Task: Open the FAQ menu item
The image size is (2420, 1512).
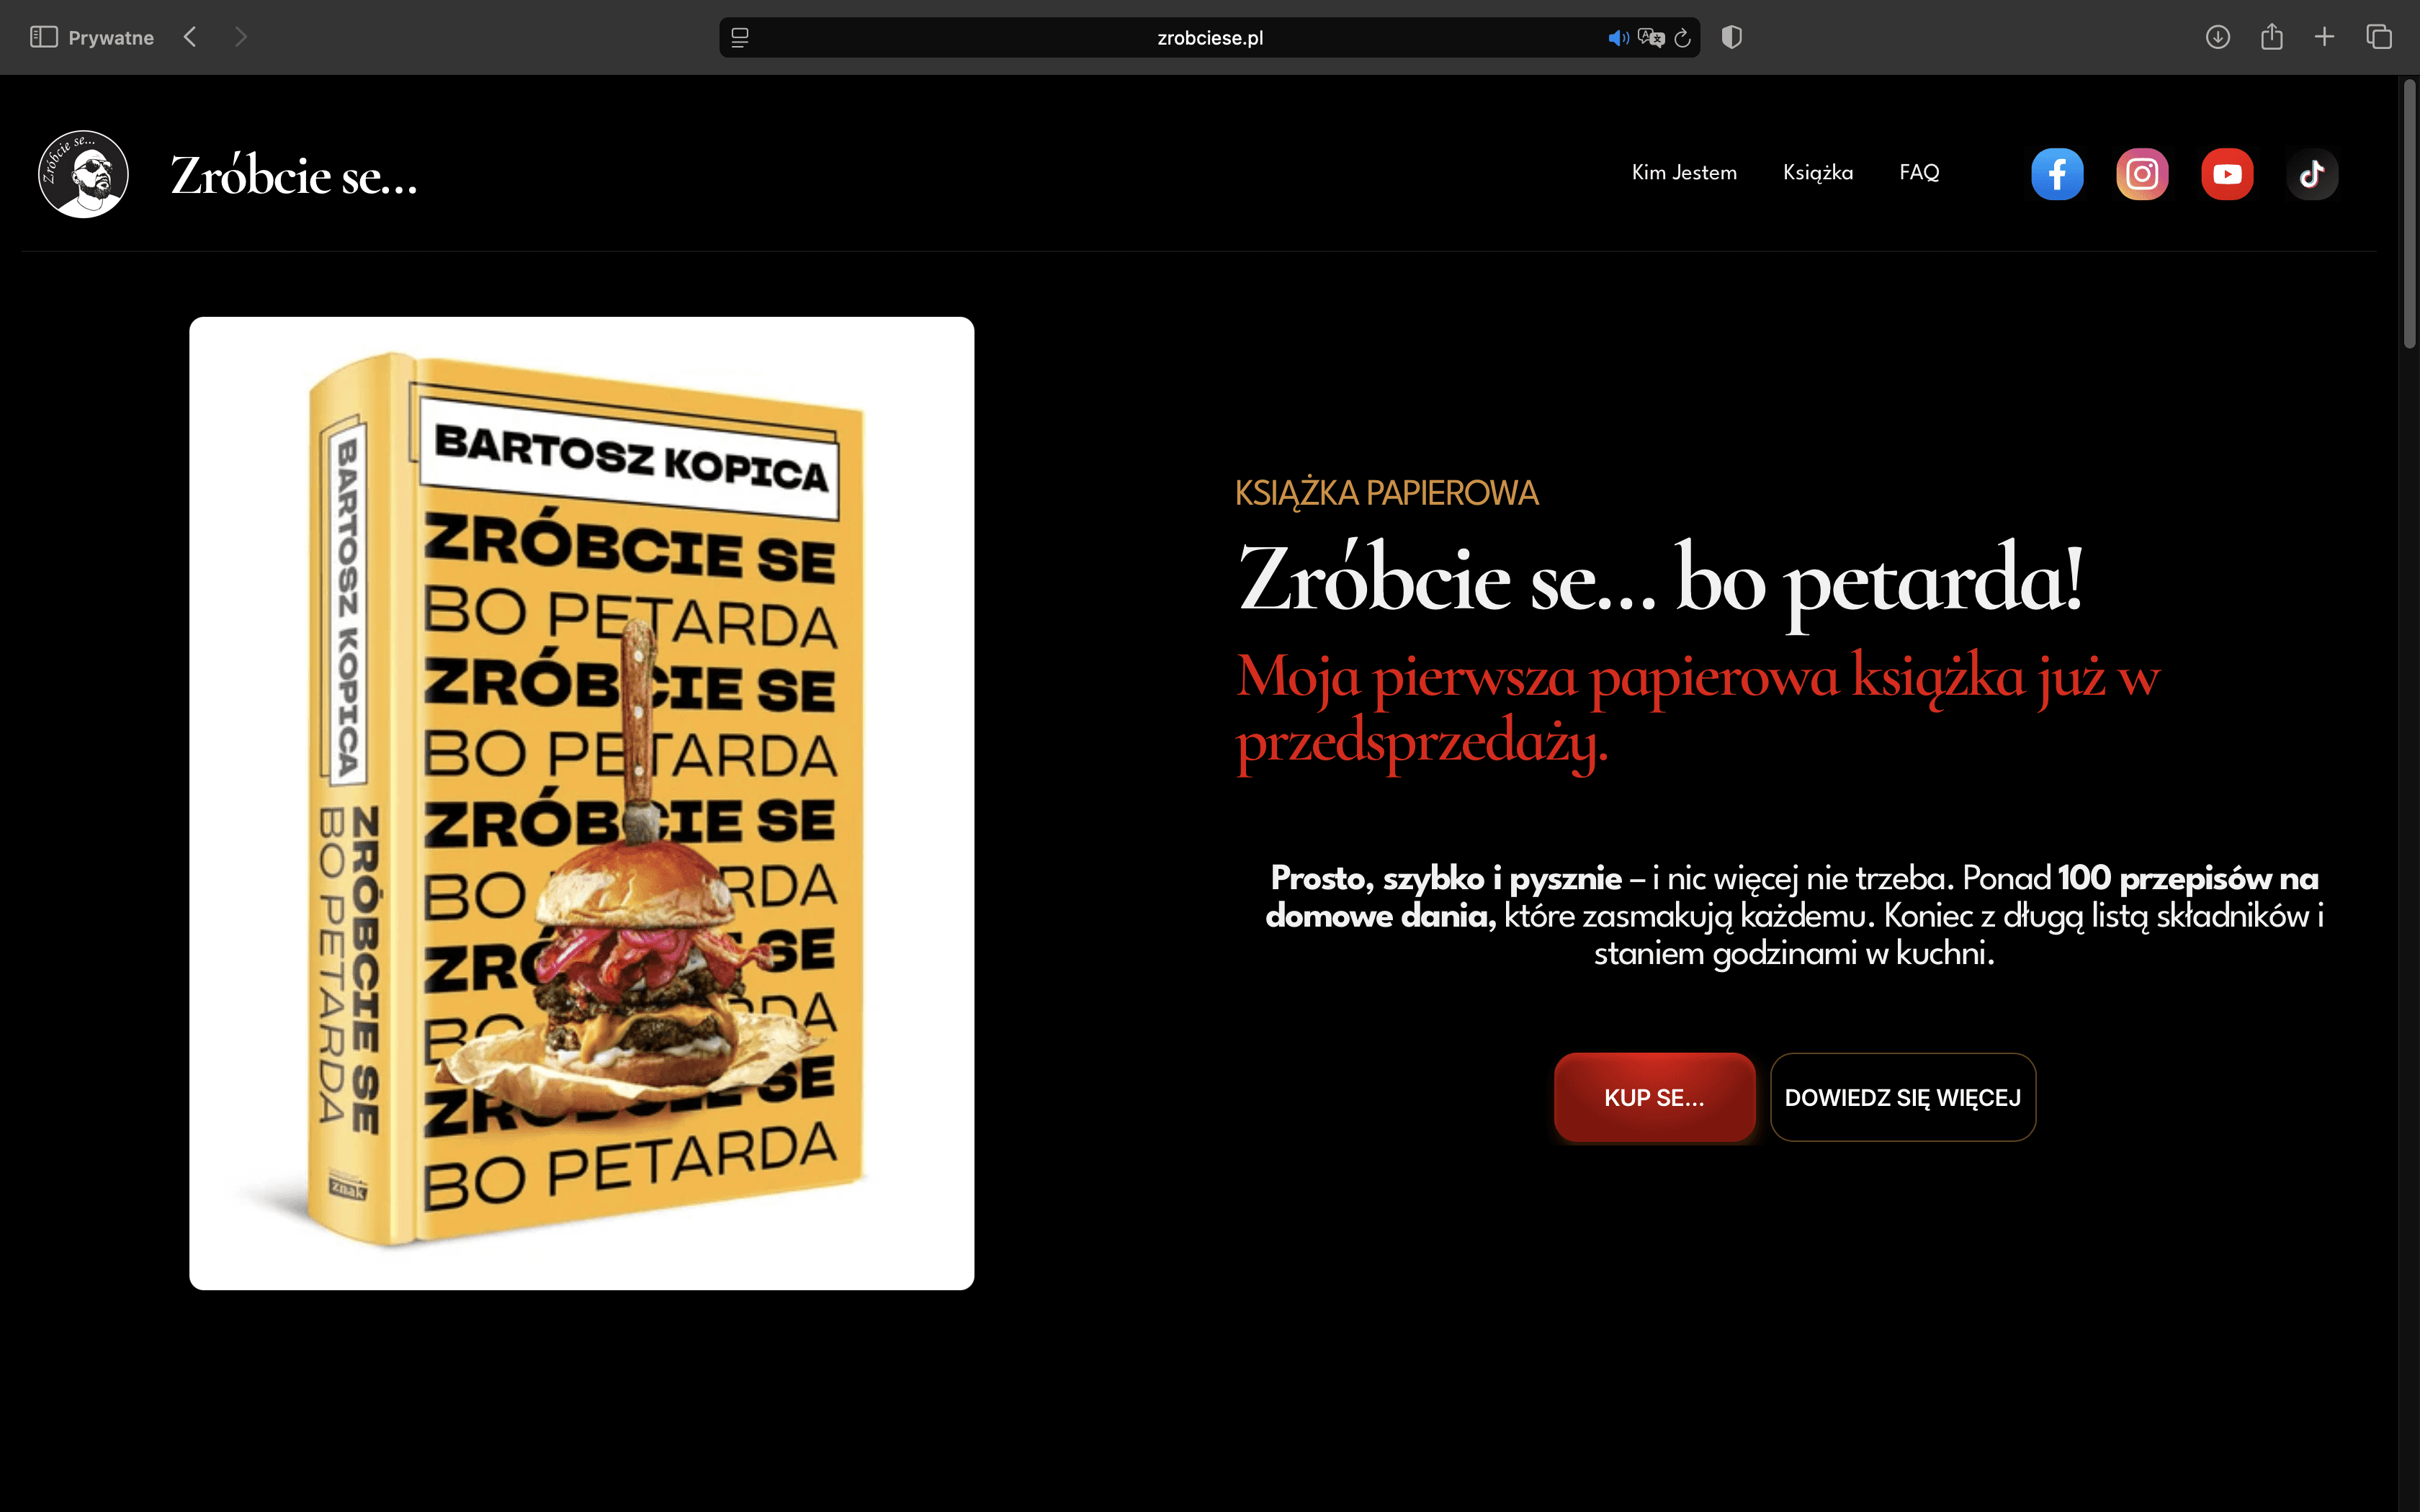Action: [1919, 172]
